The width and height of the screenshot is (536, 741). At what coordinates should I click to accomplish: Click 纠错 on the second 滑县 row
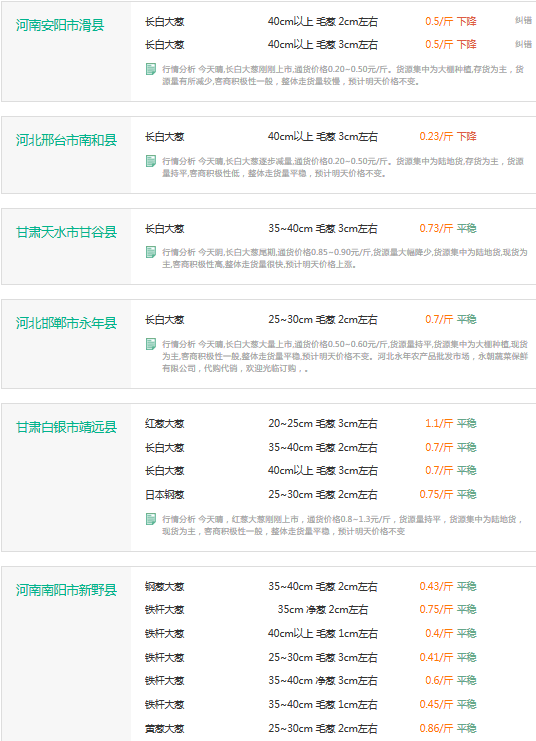[523, 44]
